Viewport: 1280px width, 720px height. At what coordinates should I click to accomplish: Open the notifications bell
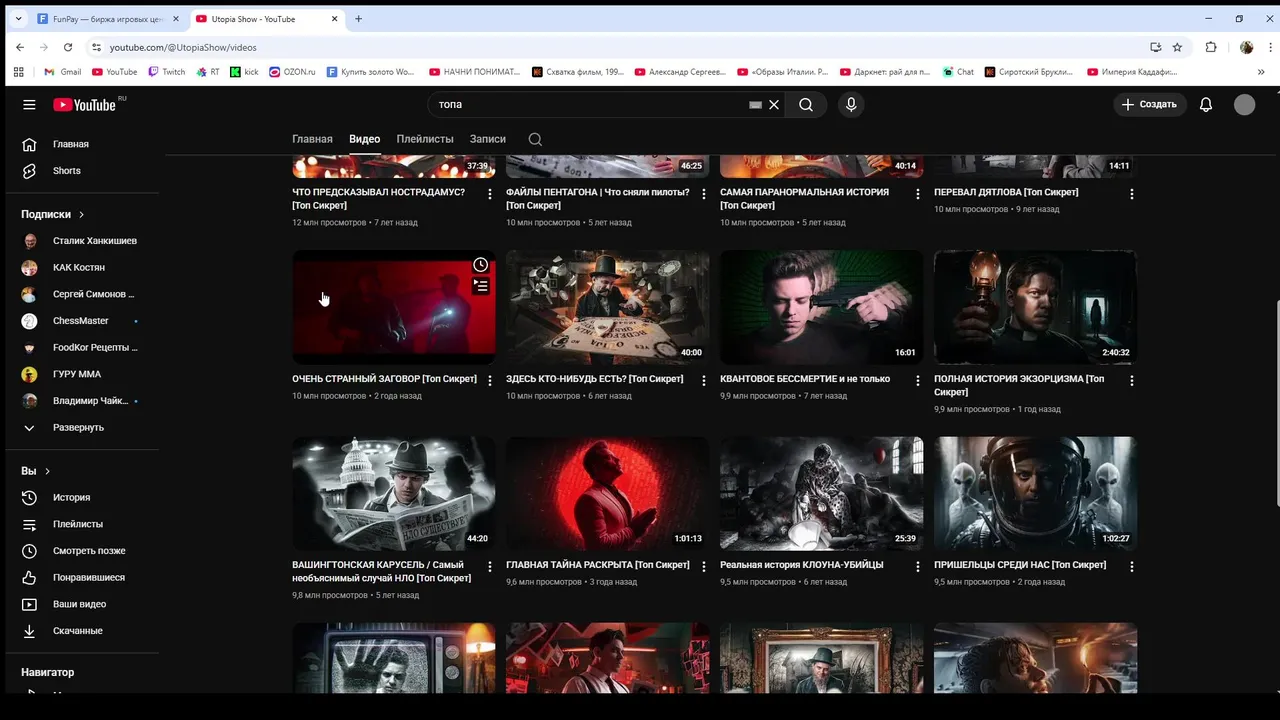[1206, 104]
